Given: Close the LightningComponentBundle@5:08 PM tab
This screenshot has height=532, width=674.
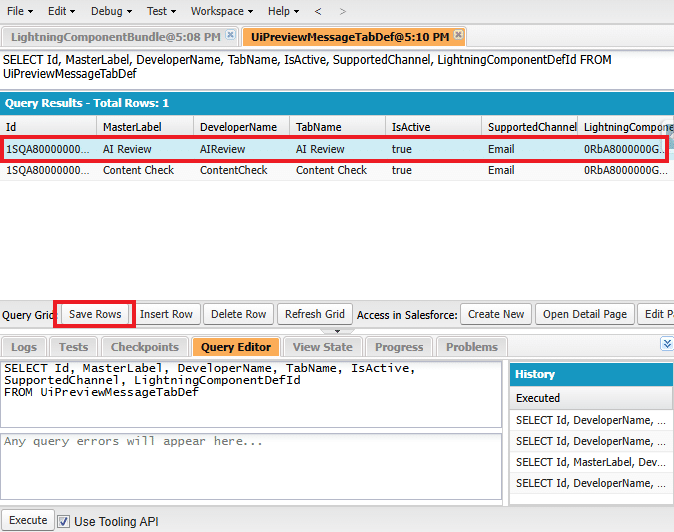Looking at the screenshot, I should coord(230,35).
